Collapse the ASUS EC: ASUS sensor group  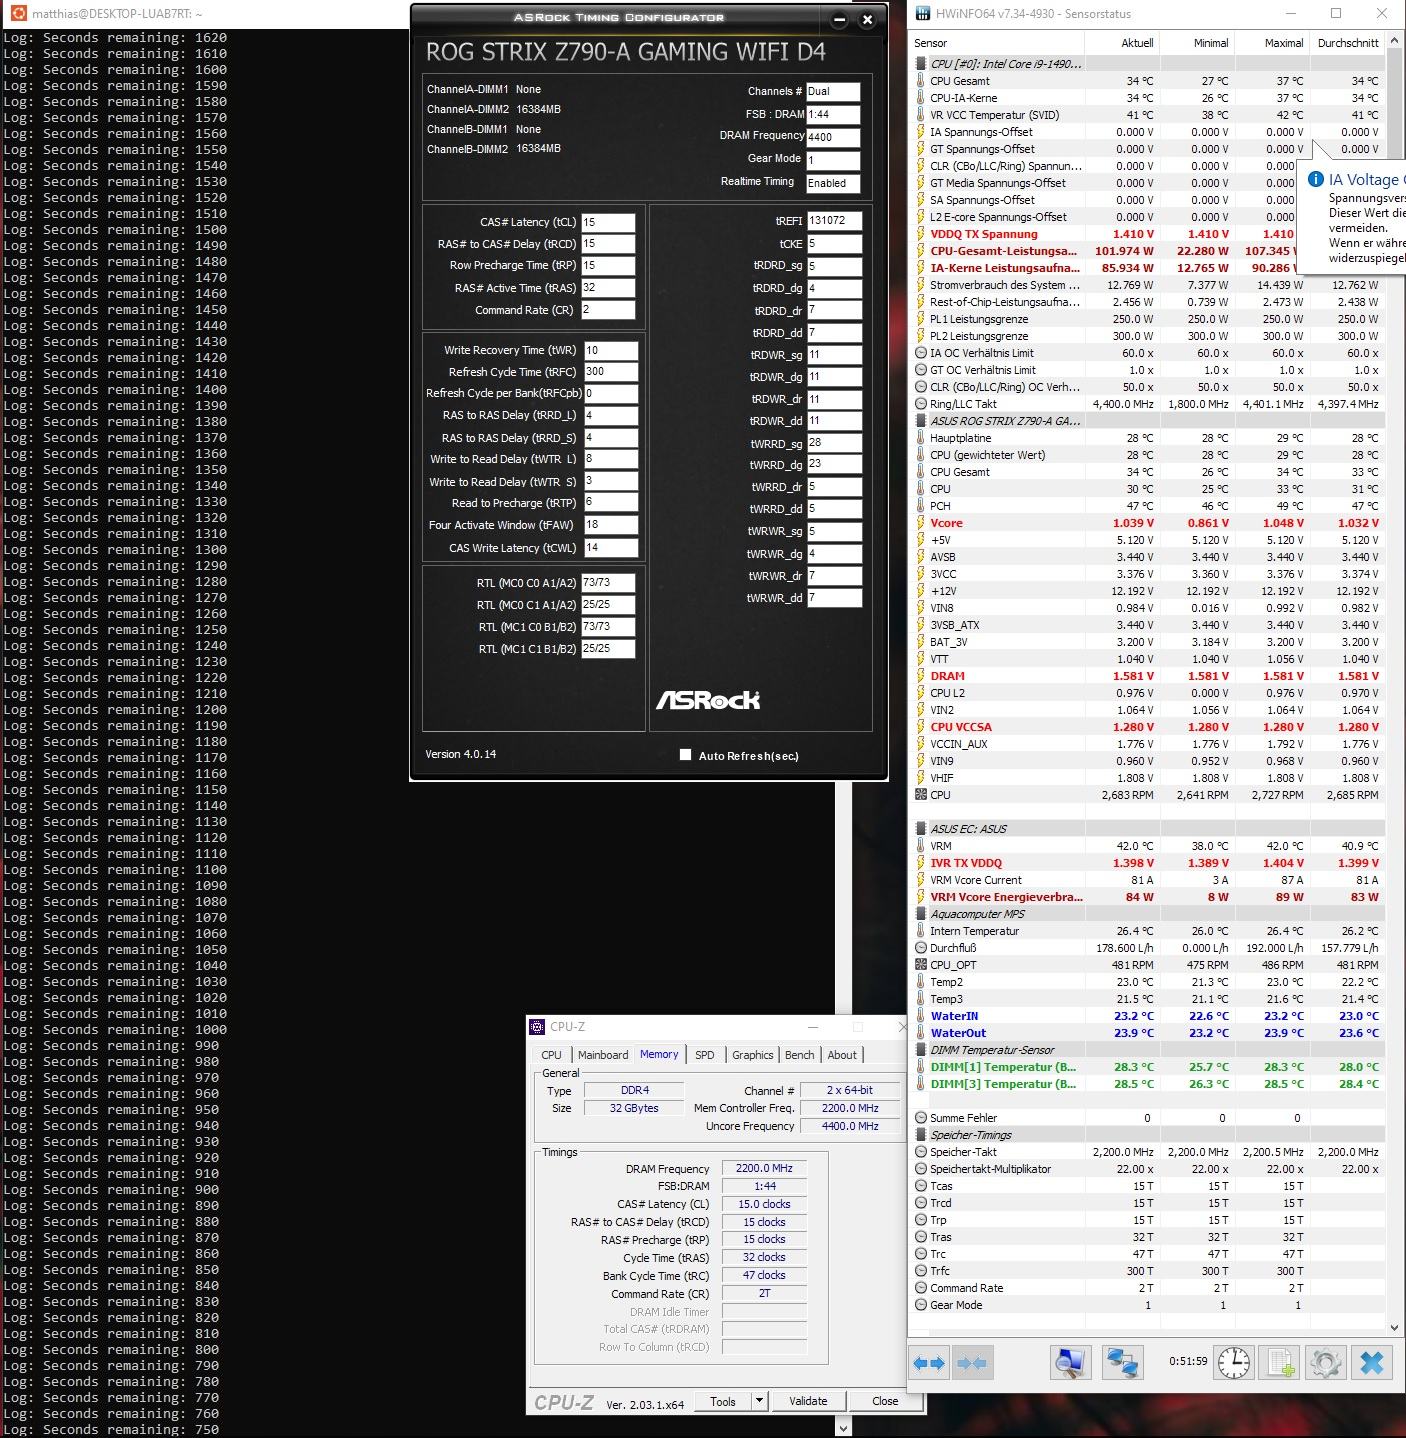point(921,829)
